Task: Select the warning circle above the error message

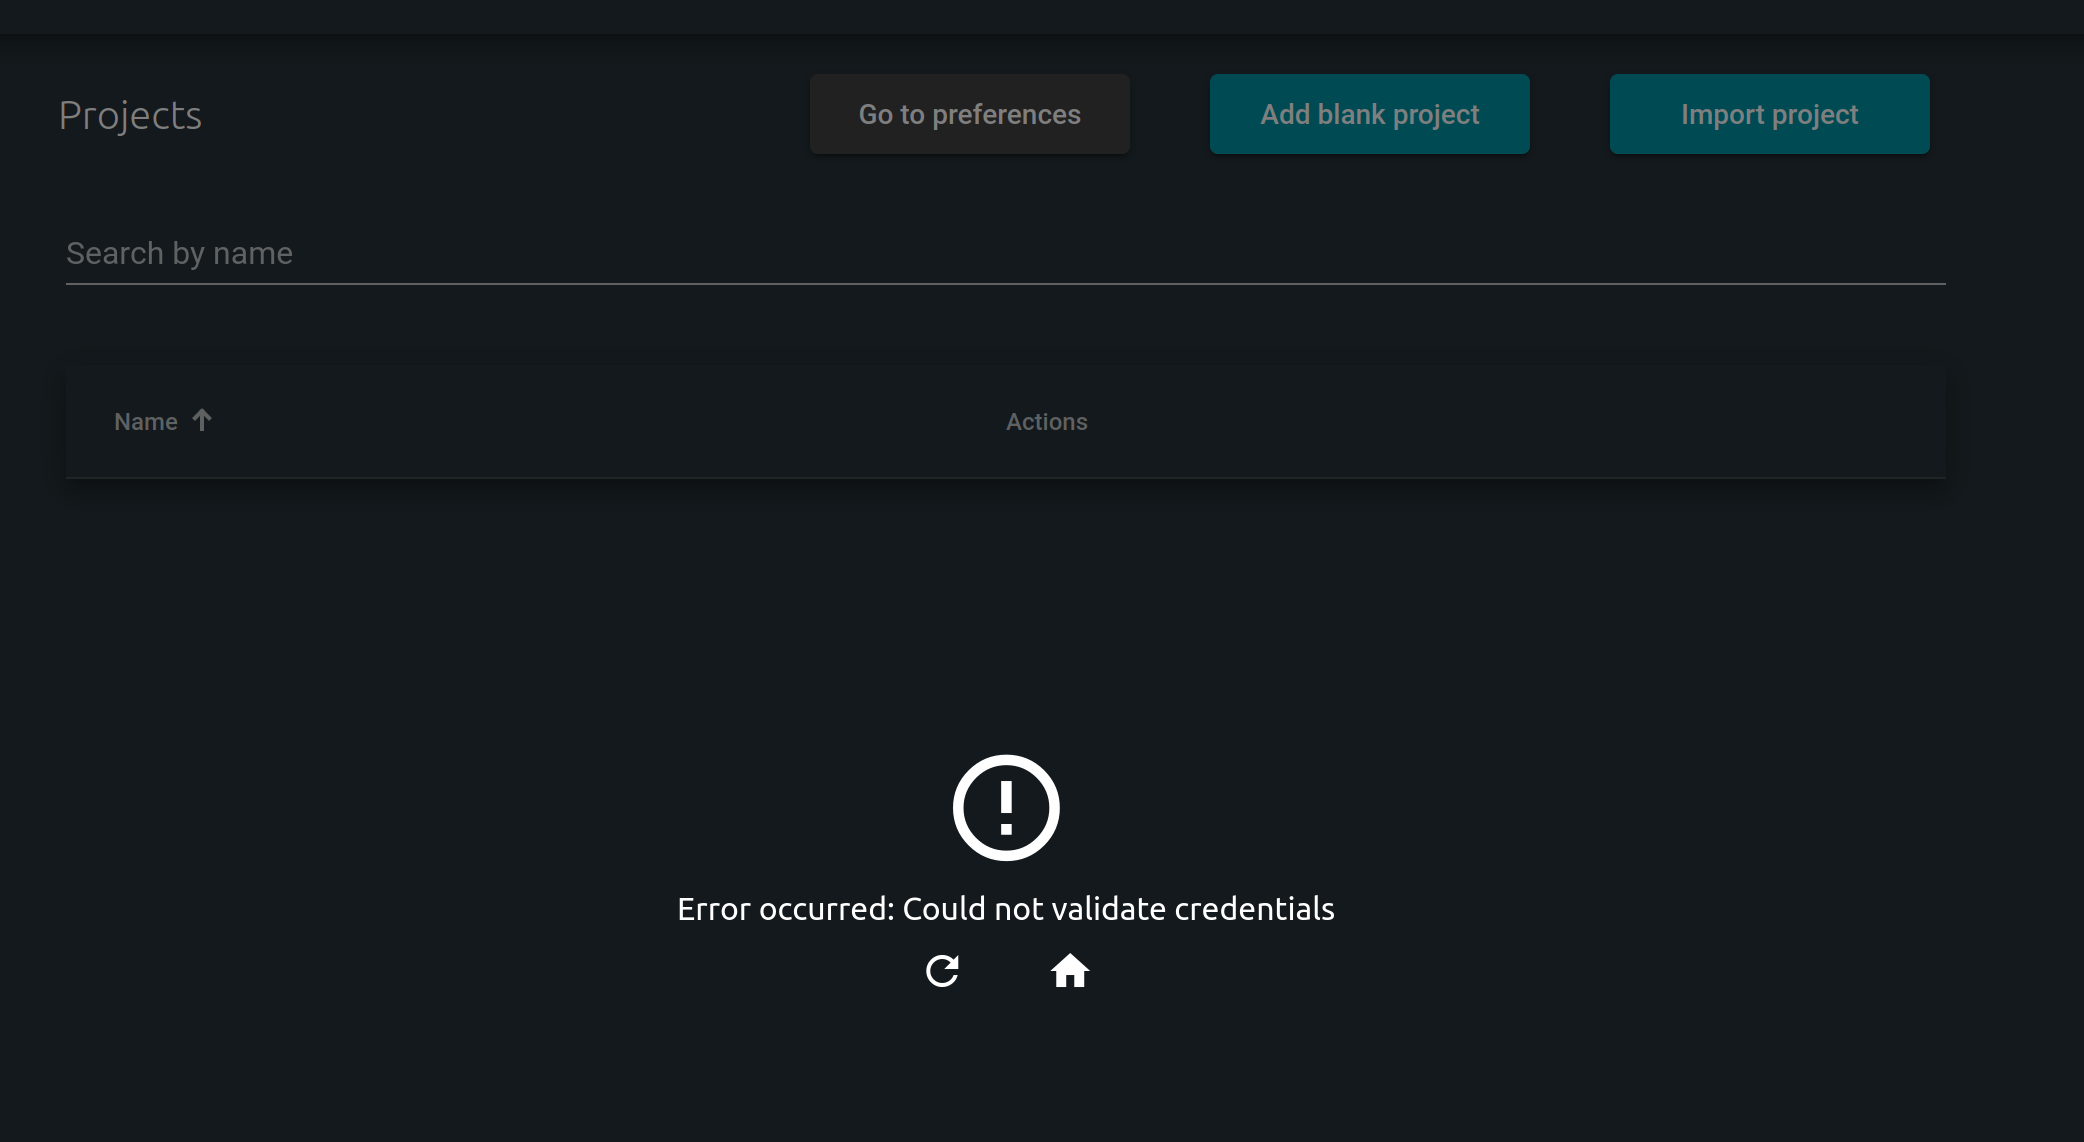Action: pos(1006,807)
